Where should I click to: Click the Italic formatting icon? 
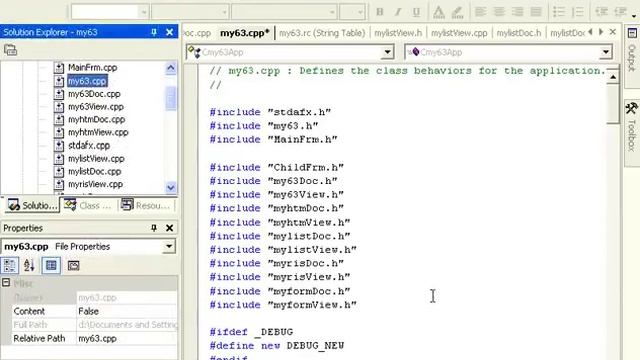coord(398,12)
